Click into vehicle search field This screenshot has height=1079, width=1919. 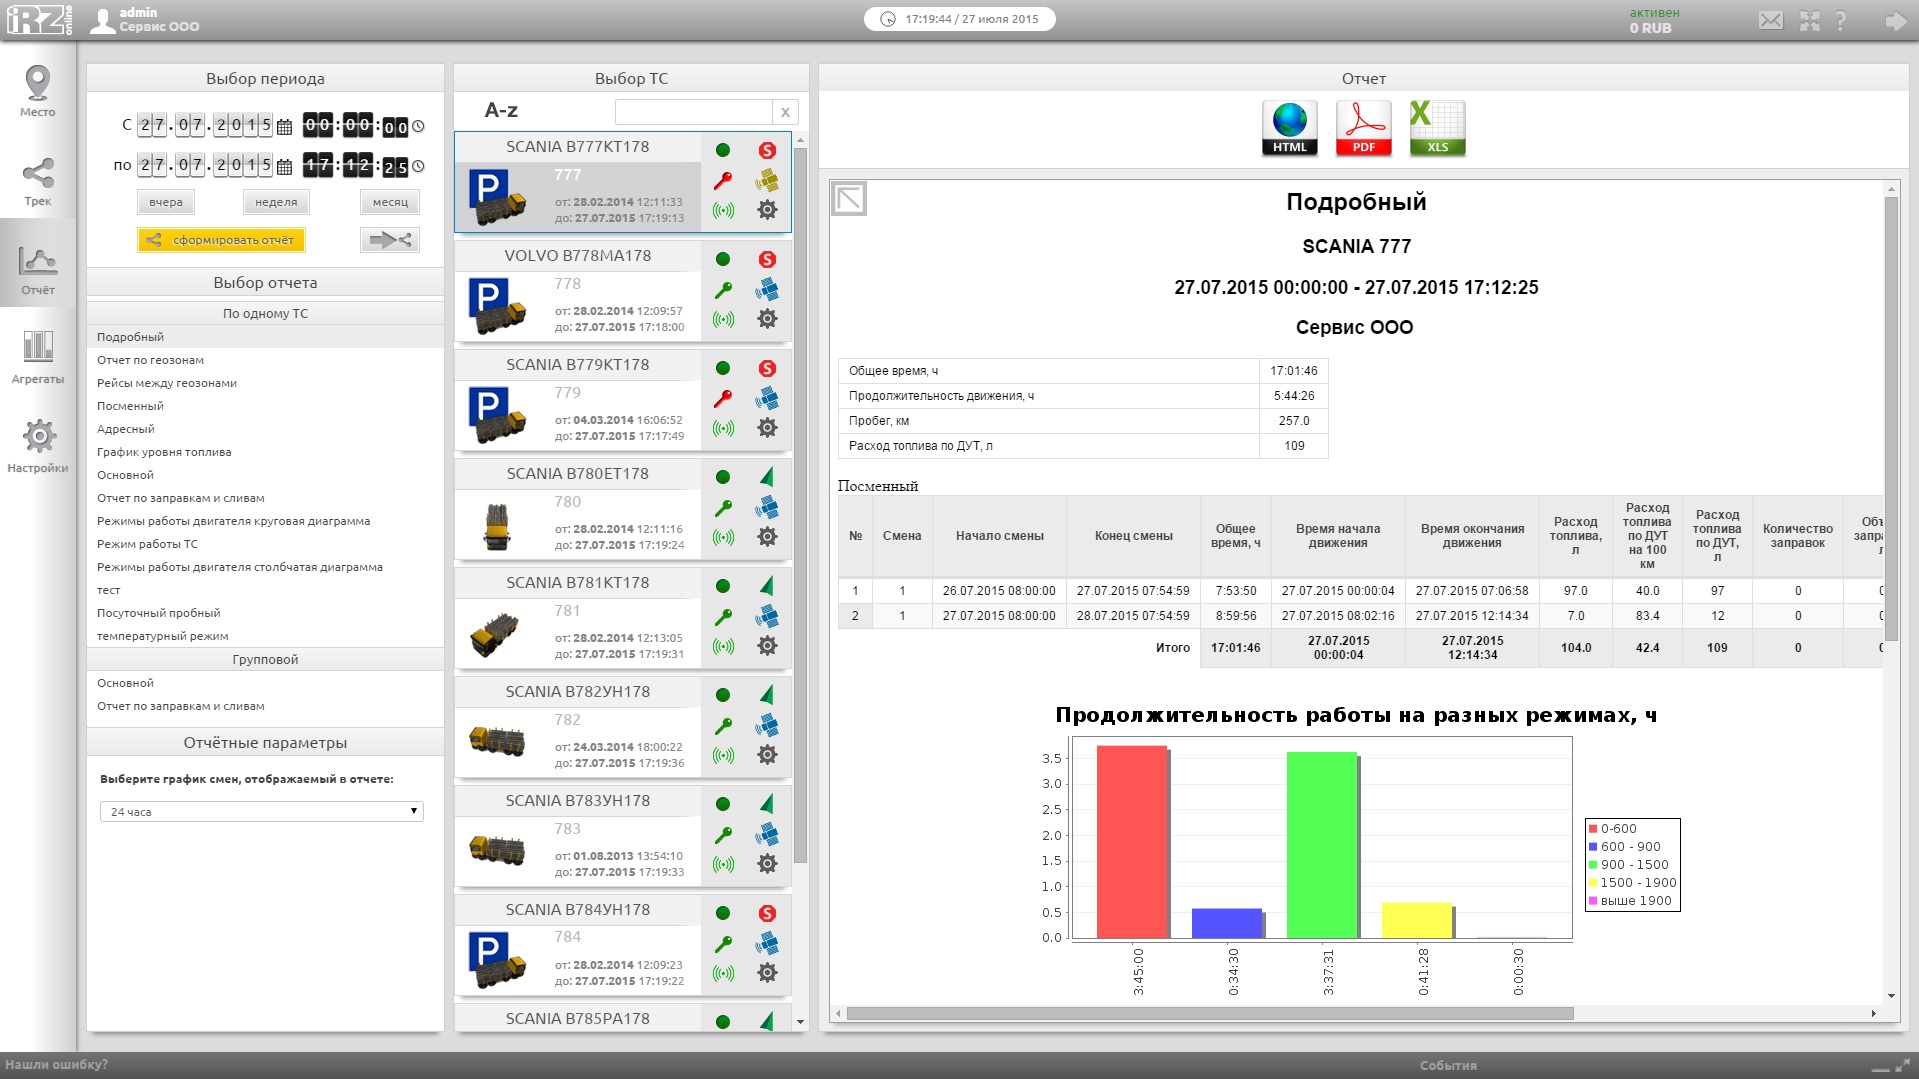click(694, 112)
